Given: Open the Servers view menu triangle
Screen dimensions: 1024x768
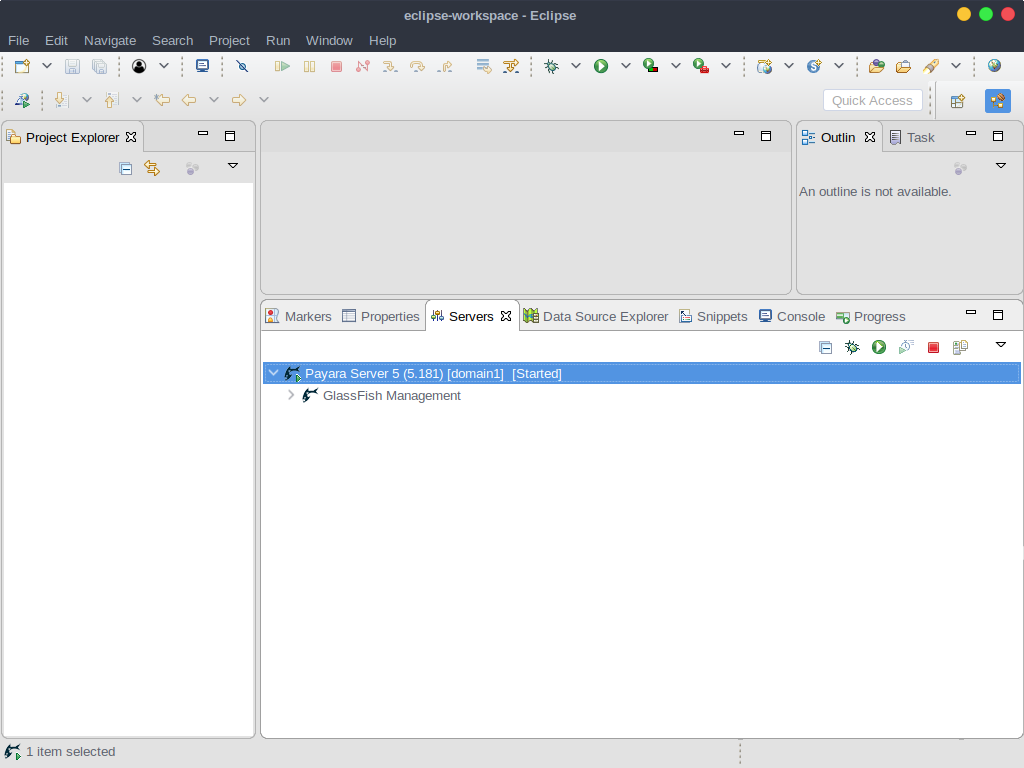Looking at the screenshot, I should (x=1000, y=345).
